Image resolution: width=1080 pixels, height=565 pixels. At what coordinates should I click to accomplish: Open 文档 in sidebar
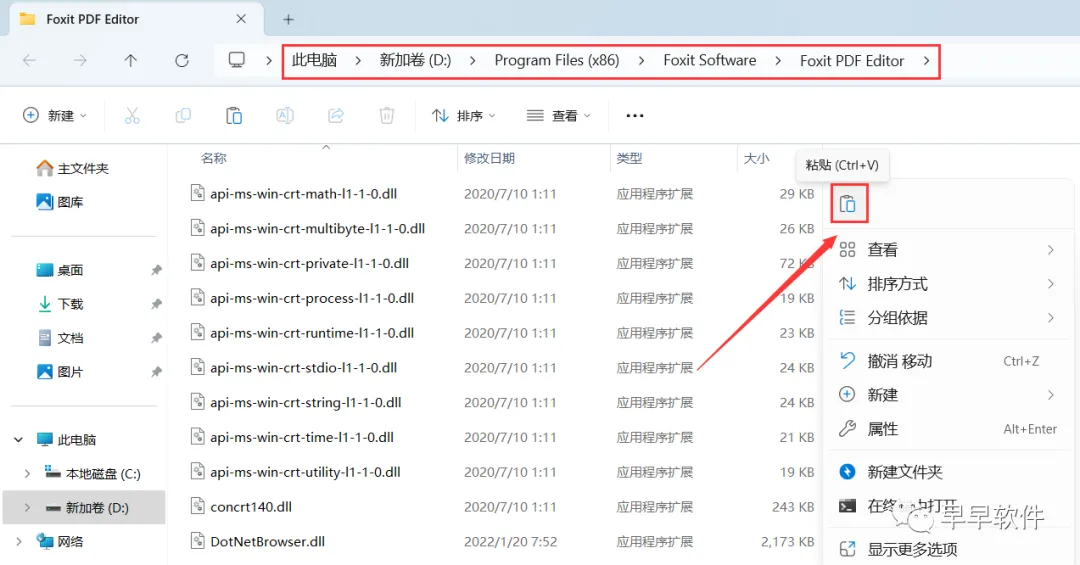59,338
